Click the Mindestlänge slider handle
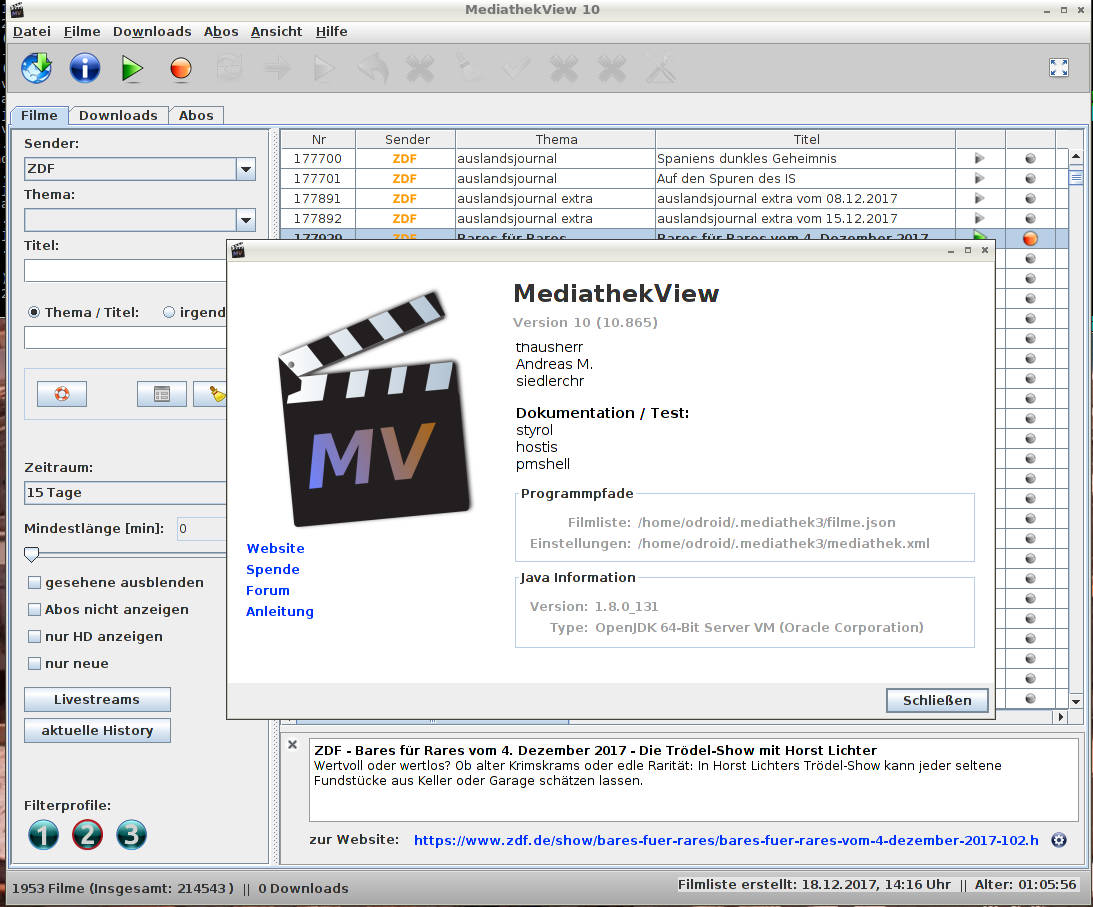Screen dimensions: 1093x907 32,554
